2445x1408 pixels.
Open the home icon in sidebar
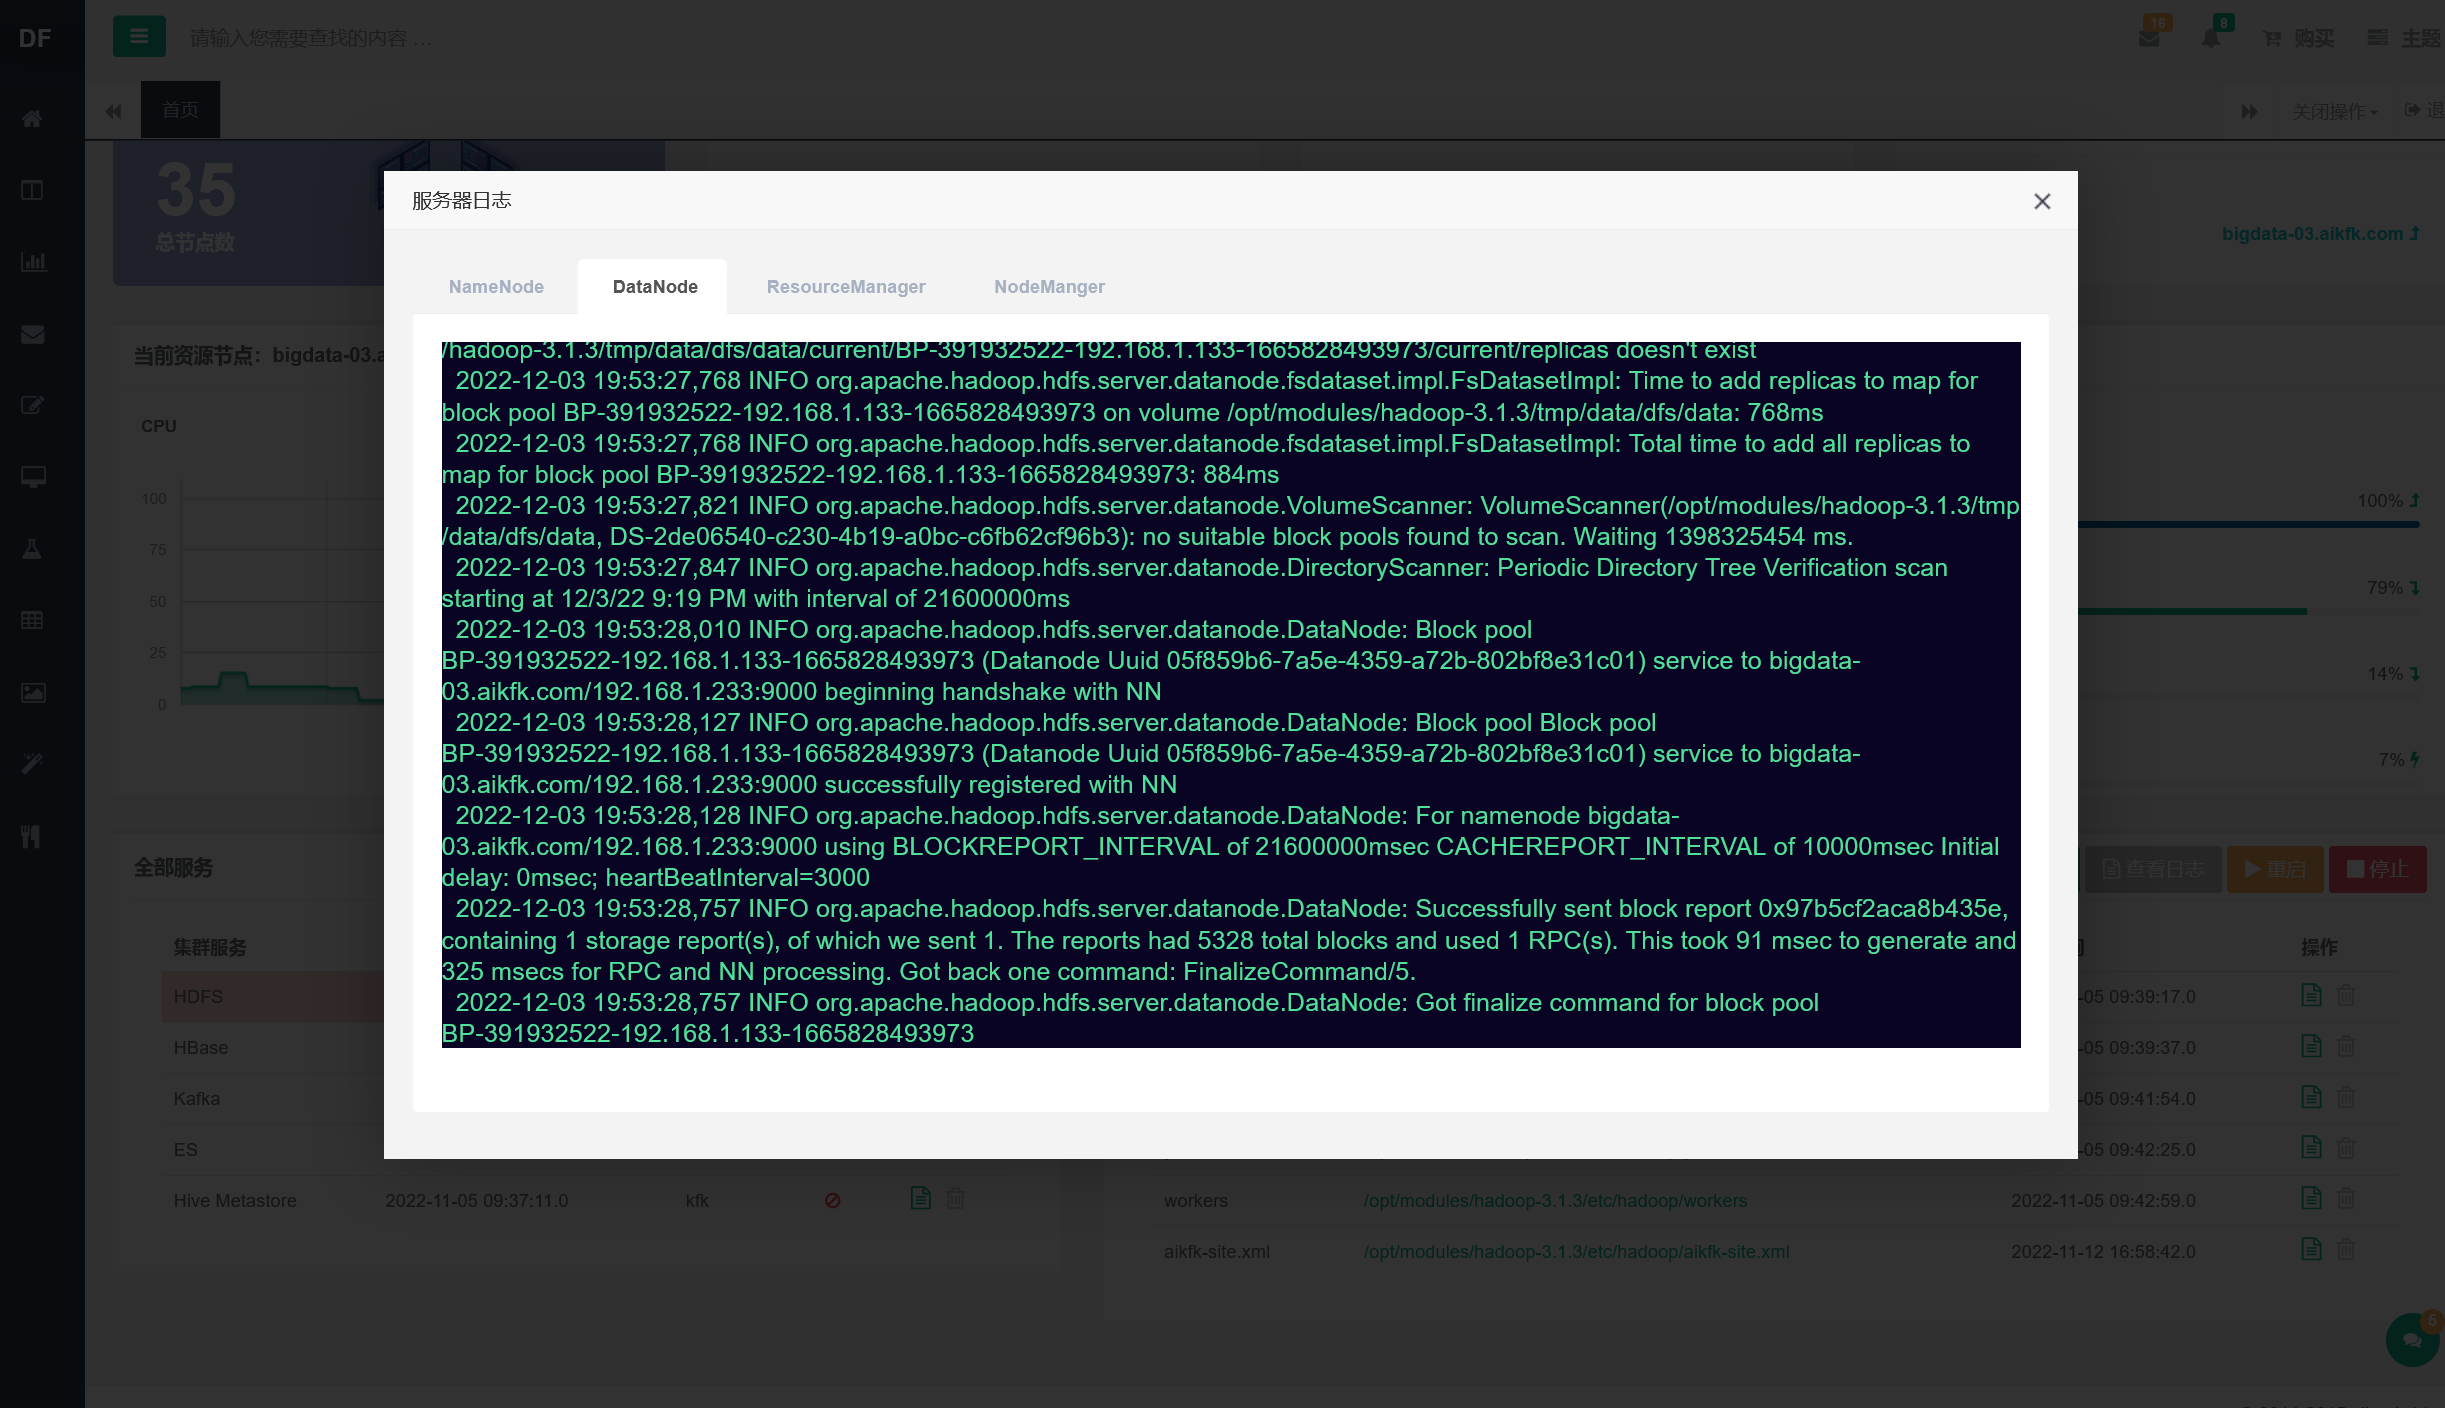tap(32, 119)
